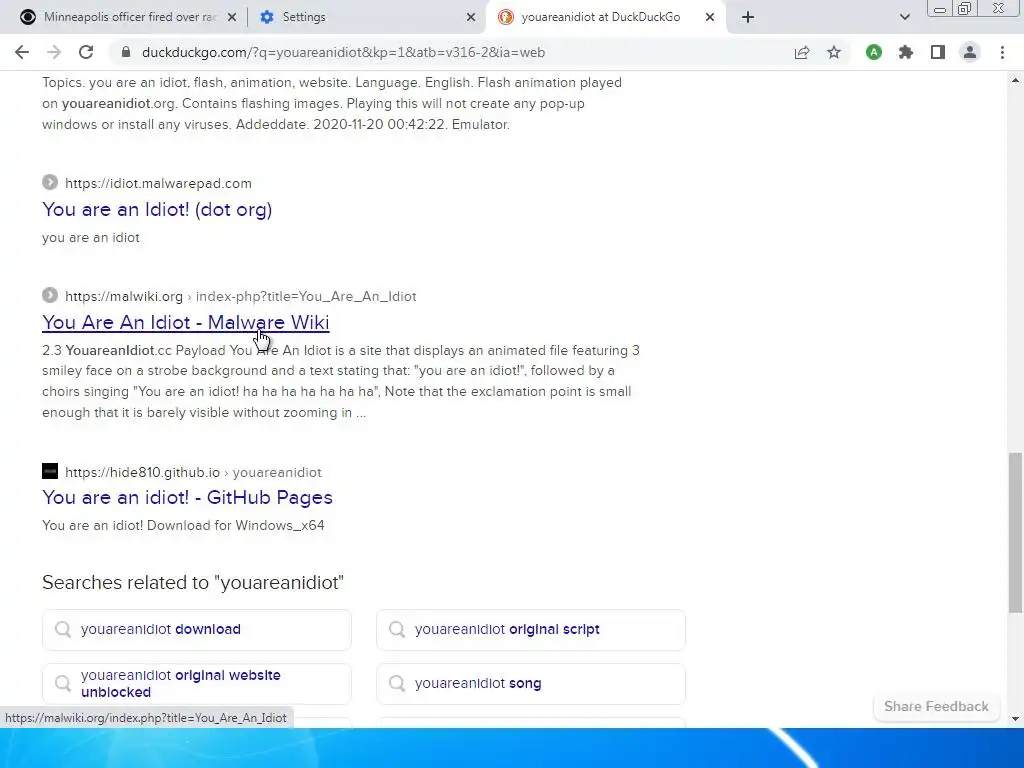
Task: Open Chrome's three-dot menu
Action: [1002, 52]
